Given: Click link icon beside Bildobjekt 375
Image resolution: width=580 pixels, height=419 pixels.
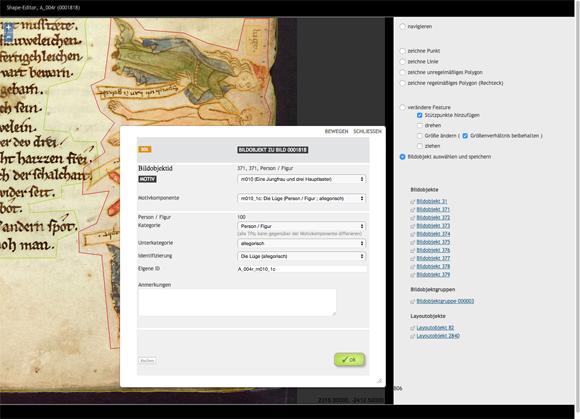Looking at the screenshot, I should pos(412,243).
